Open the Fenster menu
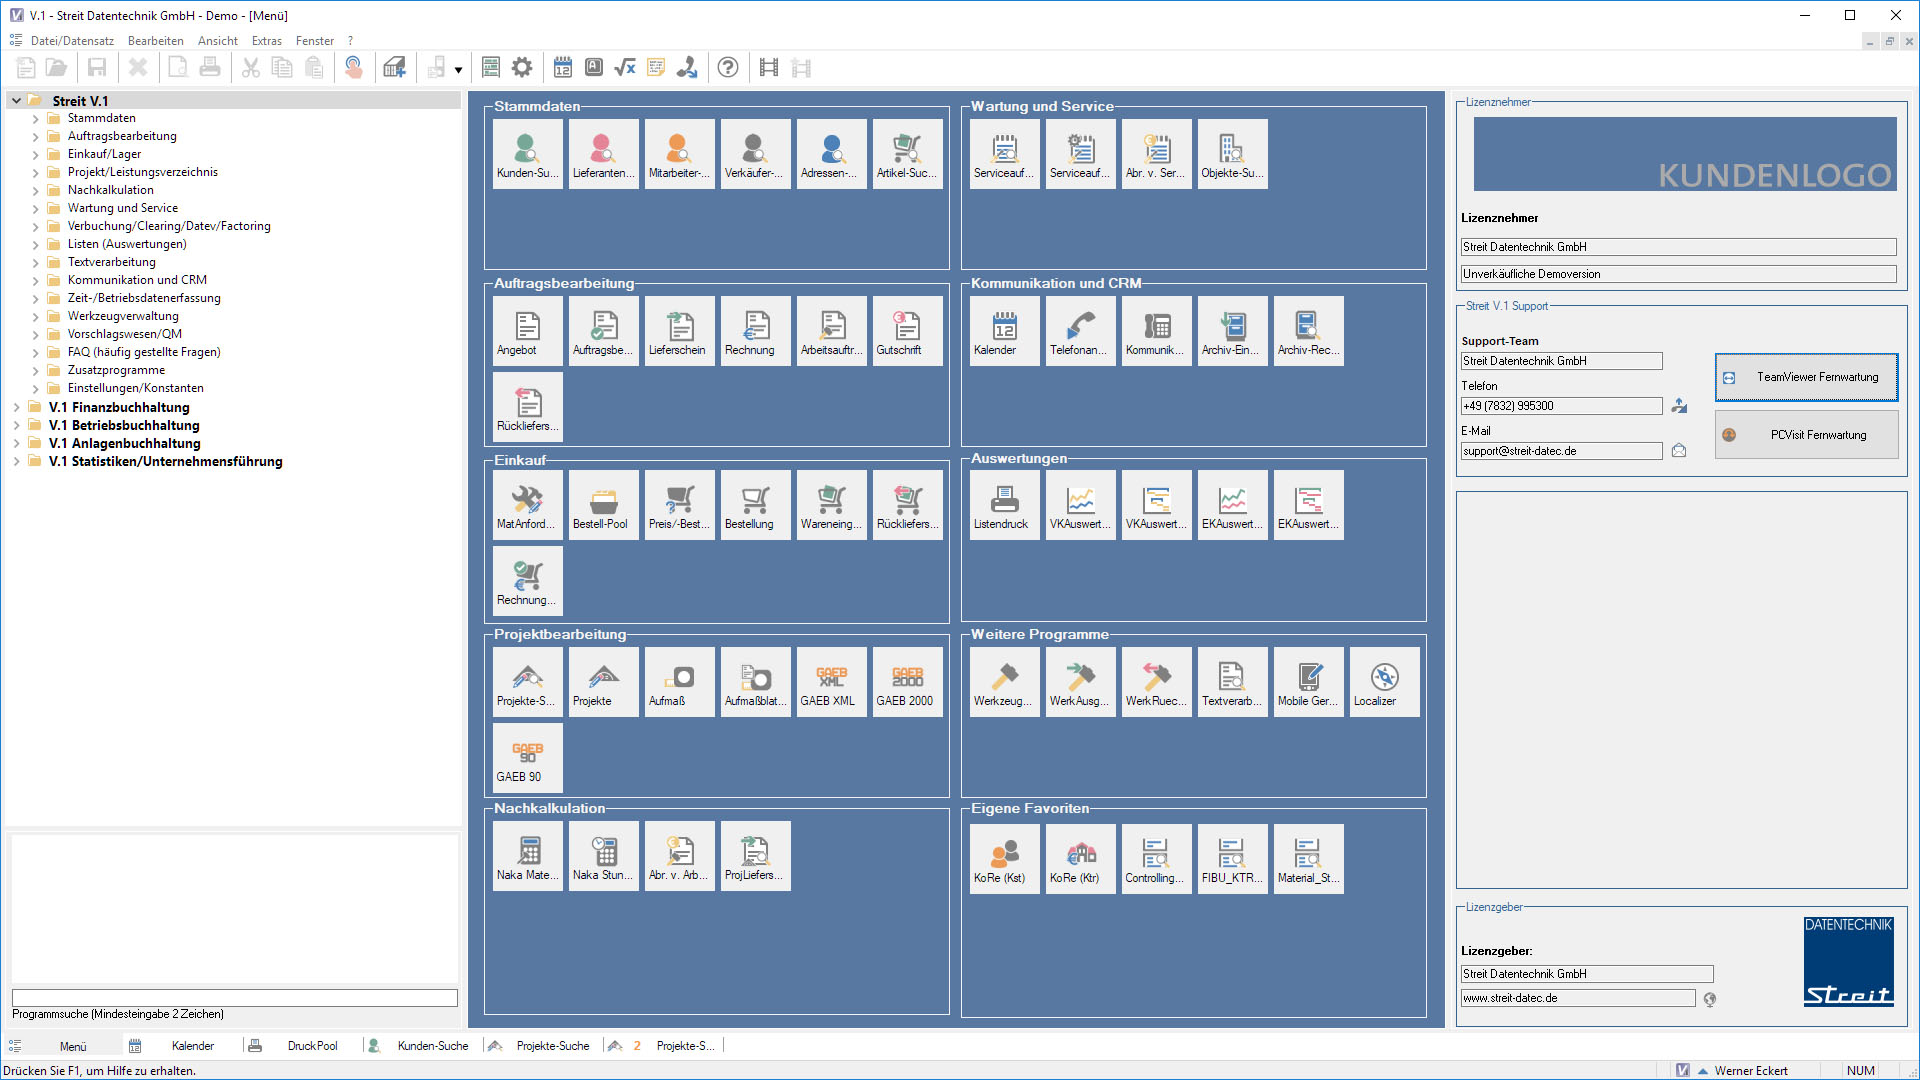 click(315, 41)
